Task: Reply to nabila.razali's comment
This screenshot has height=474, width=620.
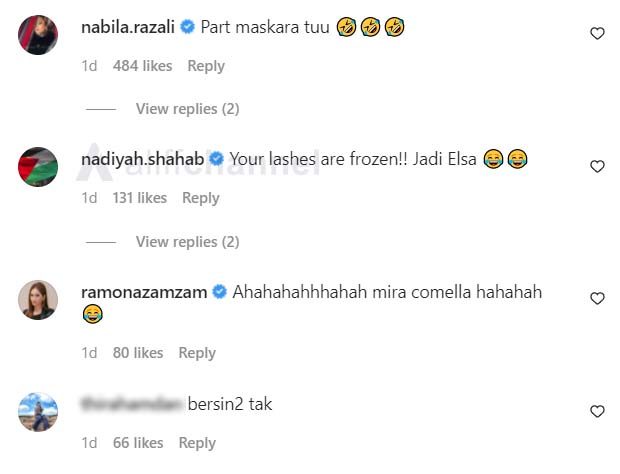Action: [206, 66]
